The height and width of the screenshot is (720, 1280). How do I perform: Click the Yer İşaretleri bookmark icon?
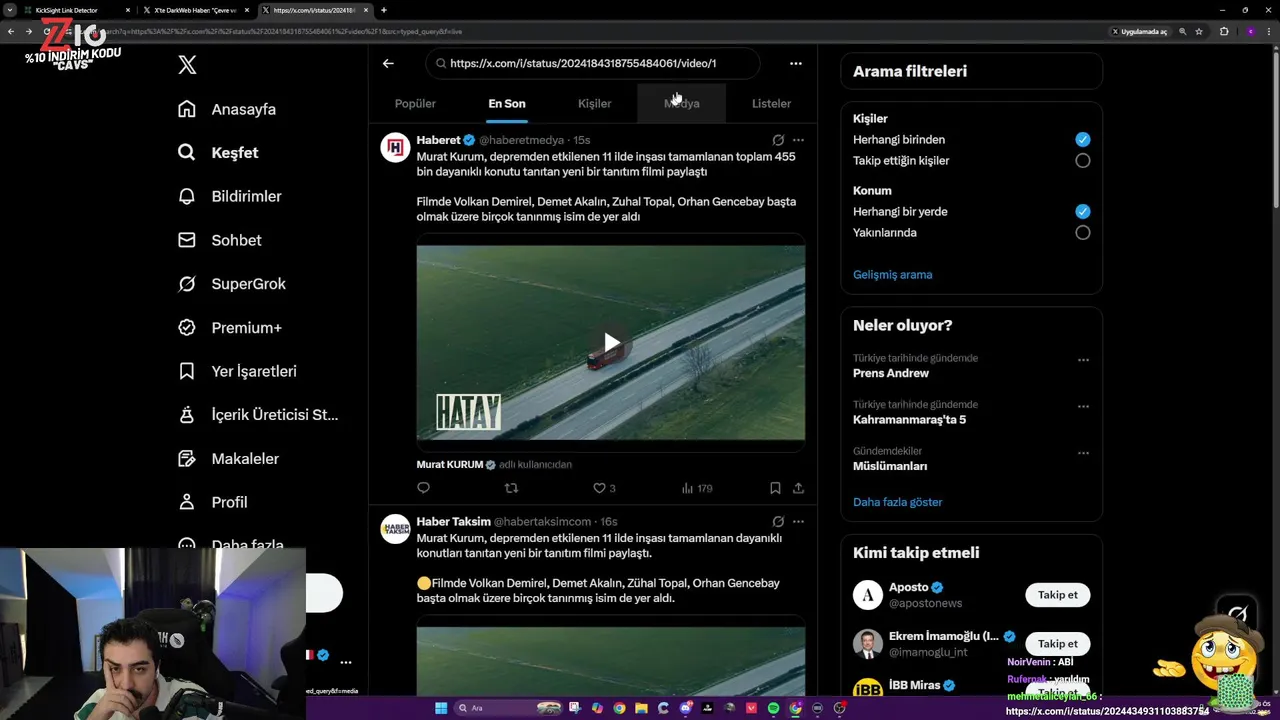pos(187,371)
